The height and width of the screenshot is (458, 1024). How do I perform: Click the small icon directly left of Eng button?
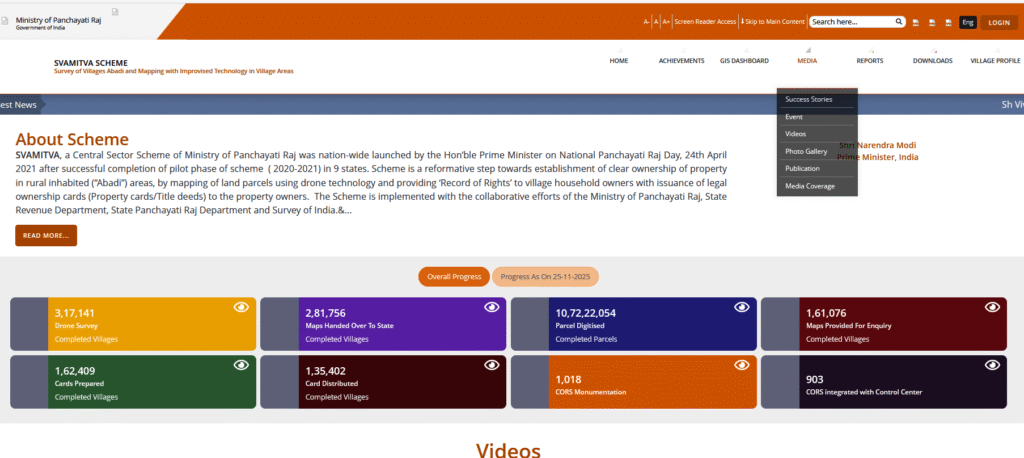tap(948, 22)
